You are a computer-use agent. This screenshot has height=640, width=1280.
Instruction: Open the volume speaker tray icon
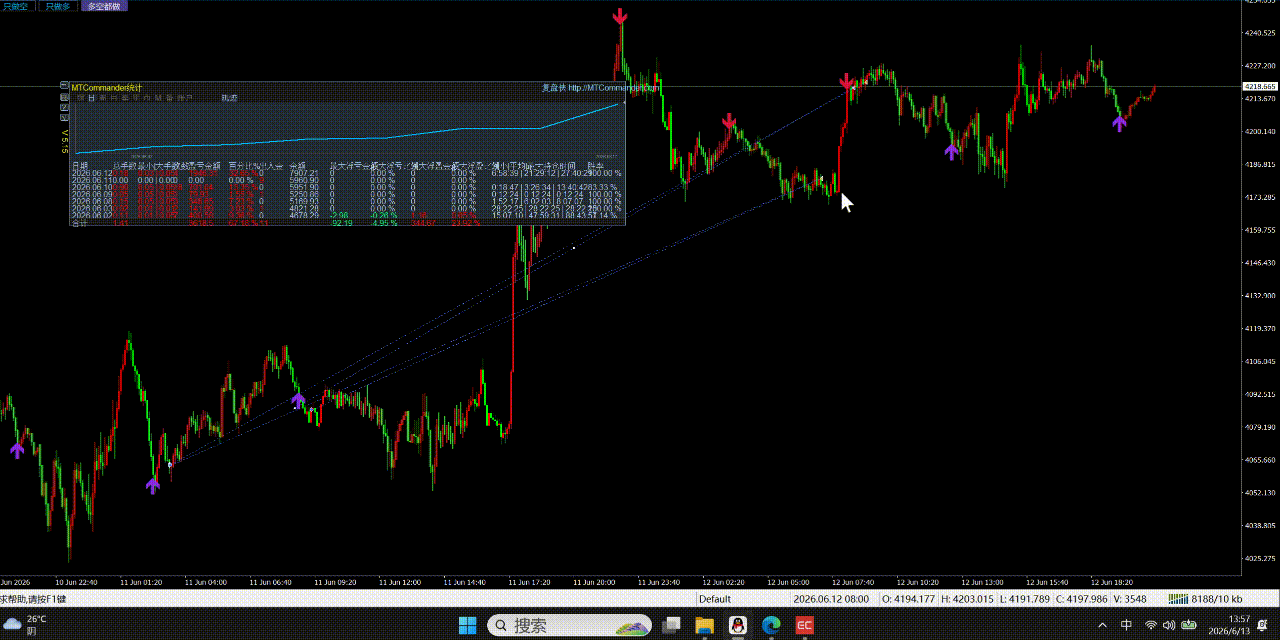(x=1170, y=626)
